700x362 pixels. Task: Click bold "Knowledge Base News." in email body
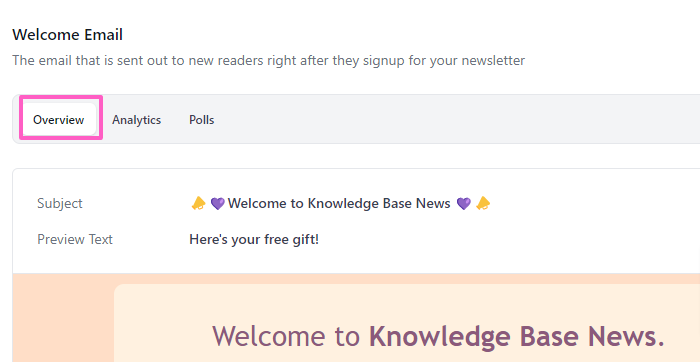point(517,336)
